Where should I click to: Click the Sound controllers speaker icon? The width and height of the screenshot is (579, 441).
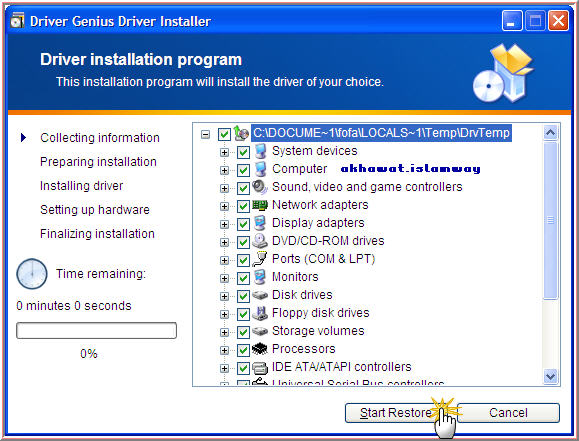pos(260,187)
